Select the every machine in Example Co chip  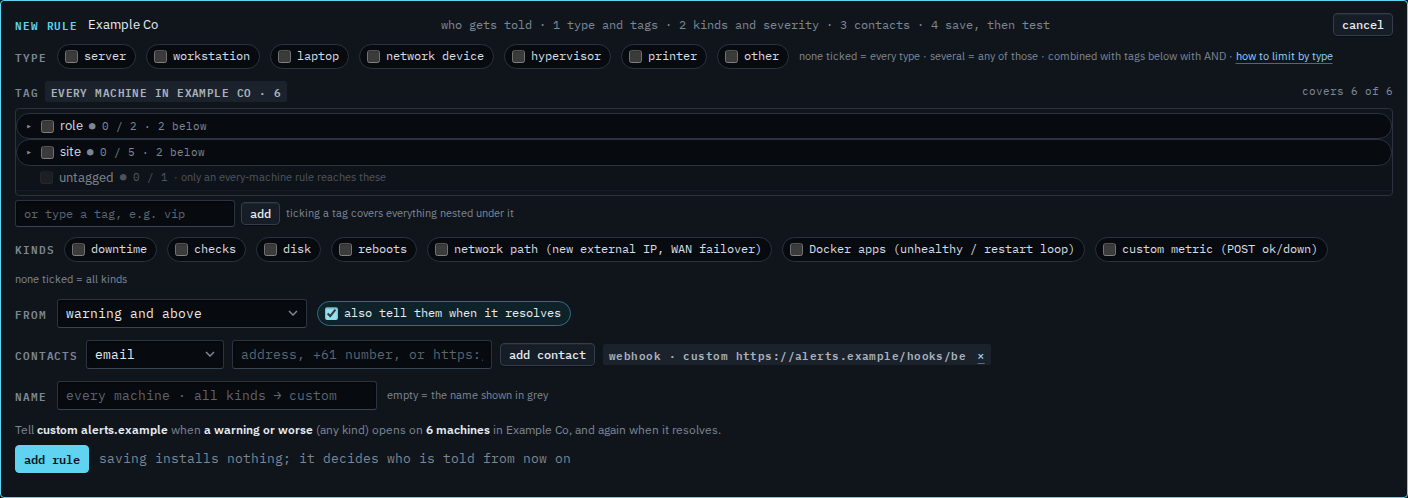(166, 92)
